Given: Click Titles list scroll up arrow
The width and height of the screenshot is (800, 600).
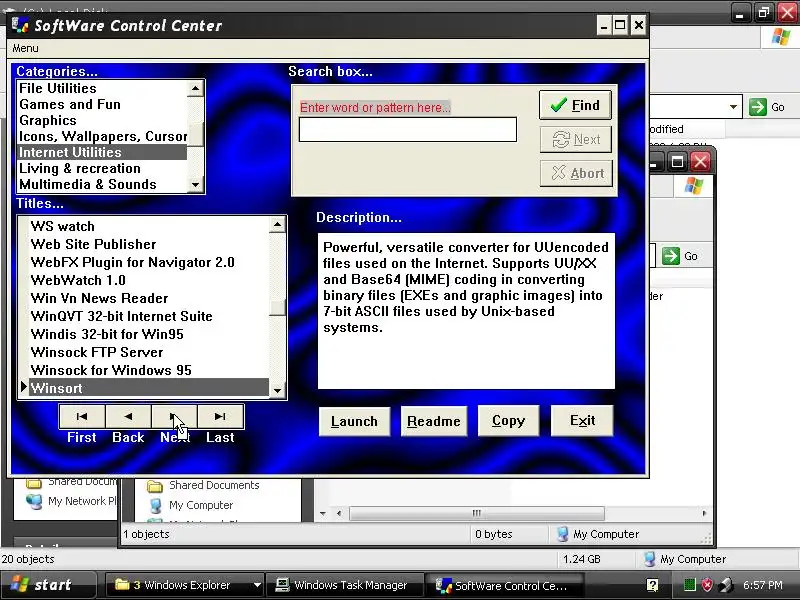Looking at the screenshot, I should (x=277, y=224).
